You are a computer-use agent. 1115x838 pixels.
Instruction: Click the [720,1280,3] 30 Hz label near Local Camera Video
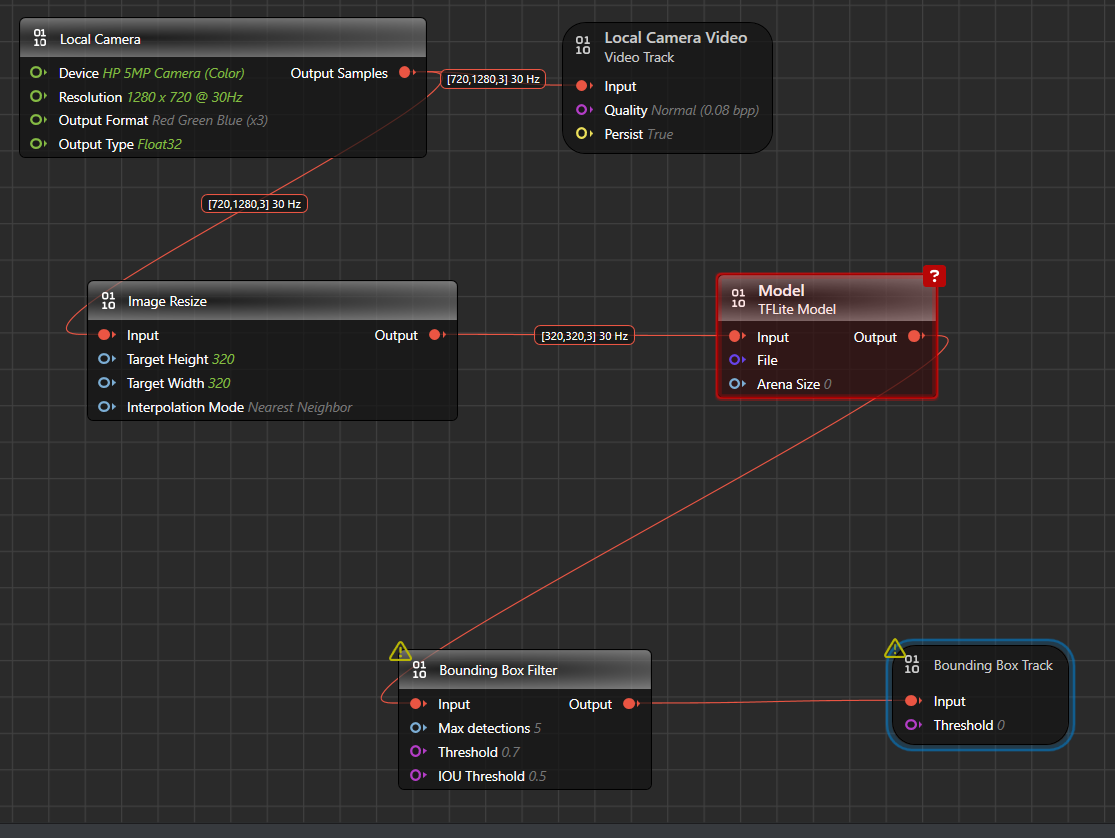pyautogui.click(x=494, y=79)
